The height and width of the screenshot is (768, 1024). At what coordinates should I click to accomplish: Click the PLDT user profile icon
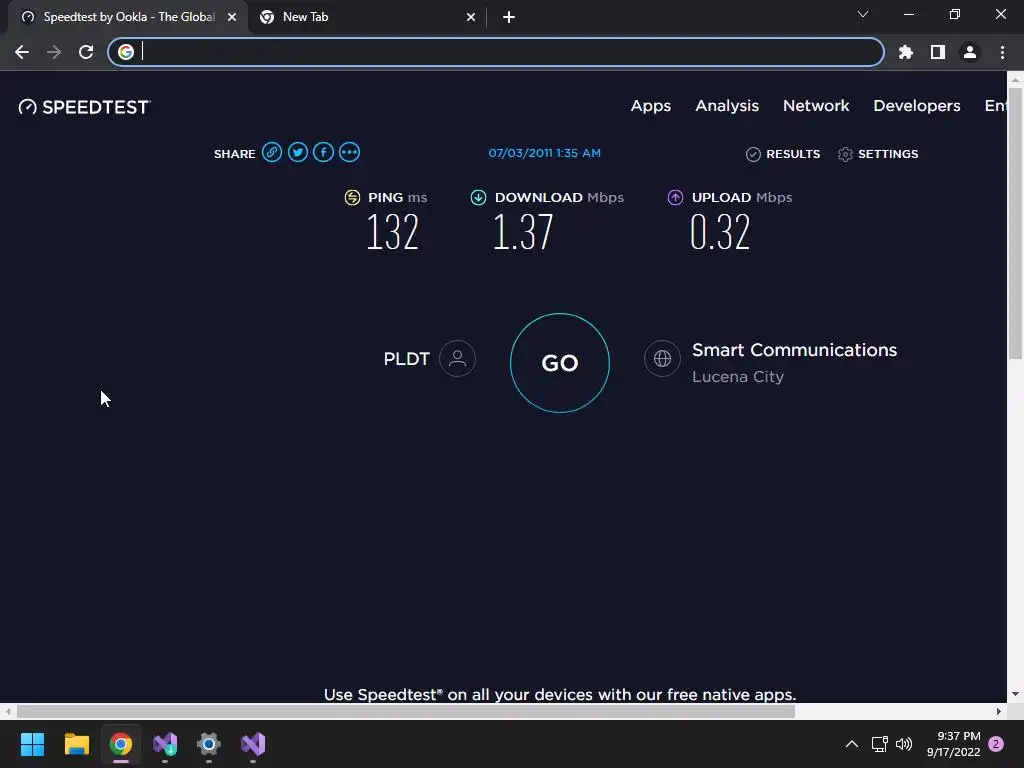click(x=457, y=359)
